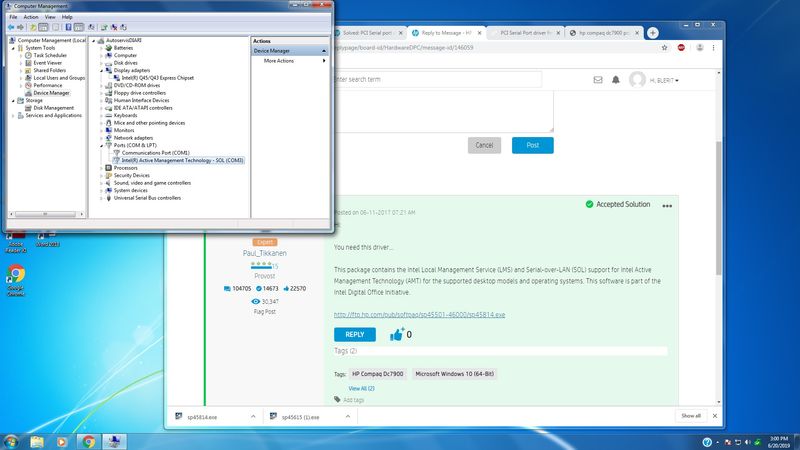Collapse the Storage tree node

(13, 101)
